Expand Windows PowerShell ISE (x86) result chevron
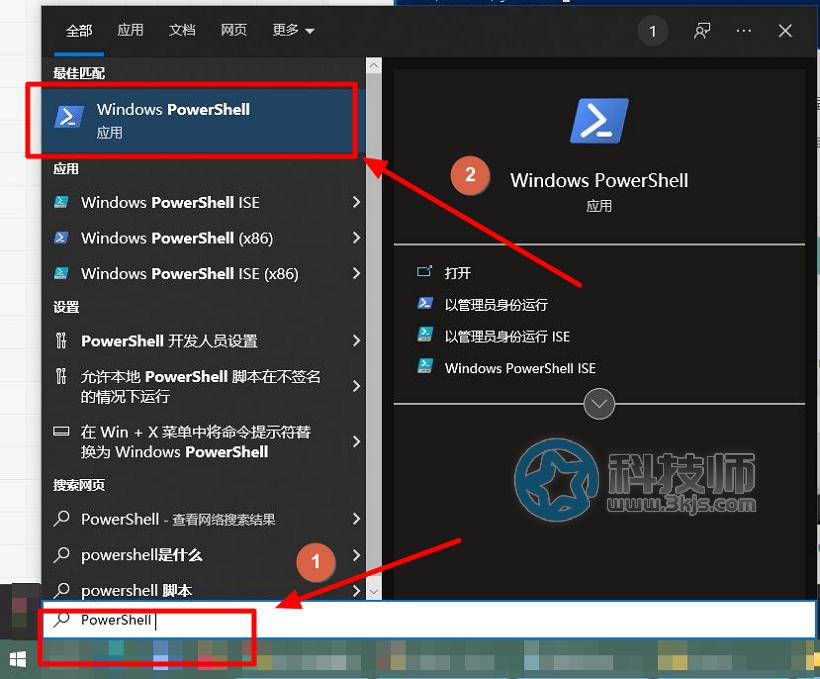 356,273
